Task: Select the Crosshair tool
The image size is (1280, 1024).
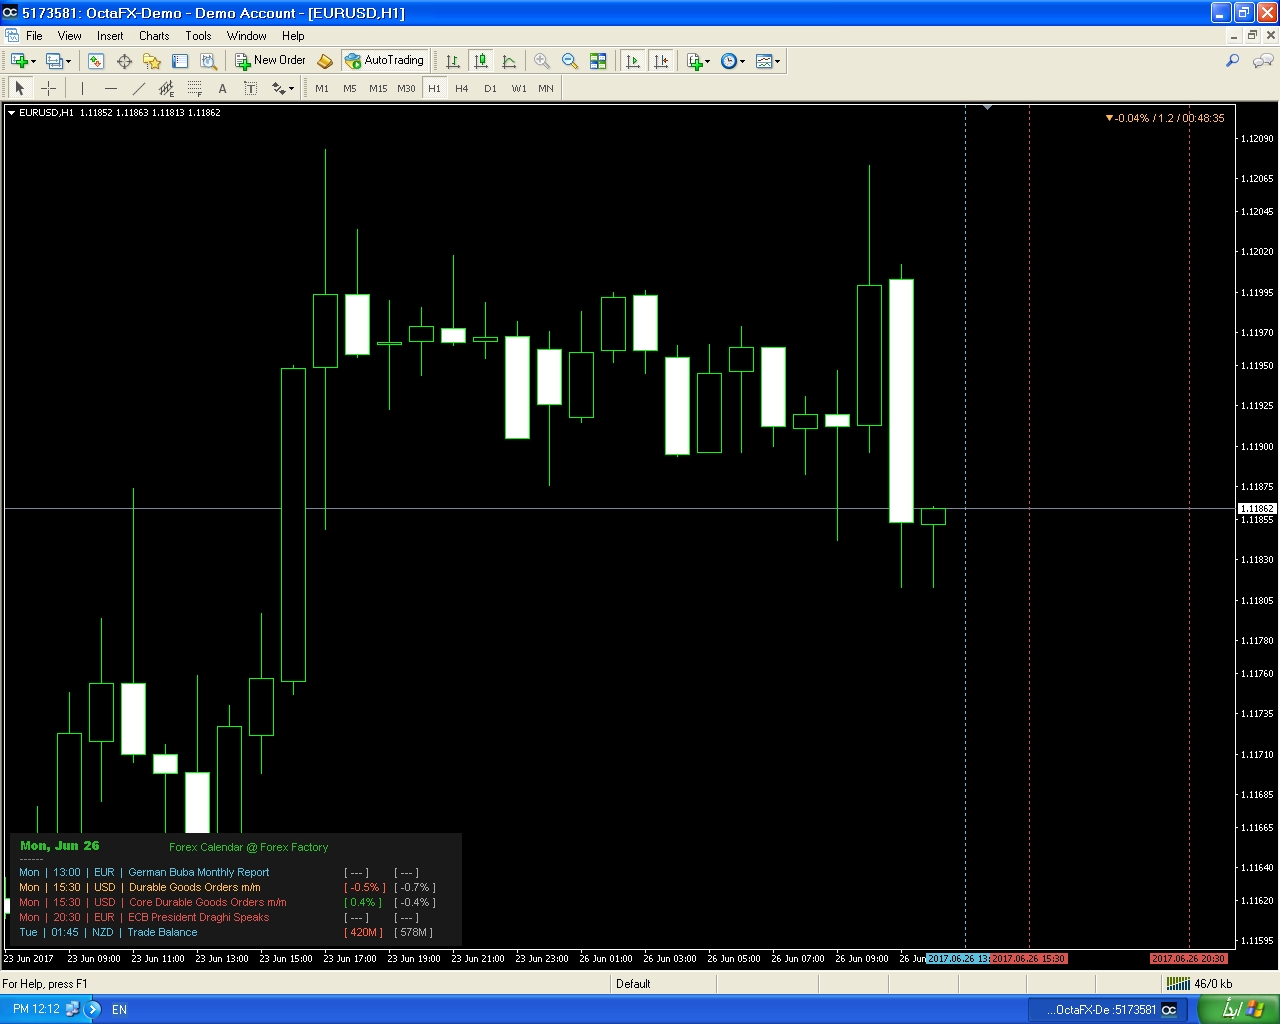Action: [x=48, y=88]
